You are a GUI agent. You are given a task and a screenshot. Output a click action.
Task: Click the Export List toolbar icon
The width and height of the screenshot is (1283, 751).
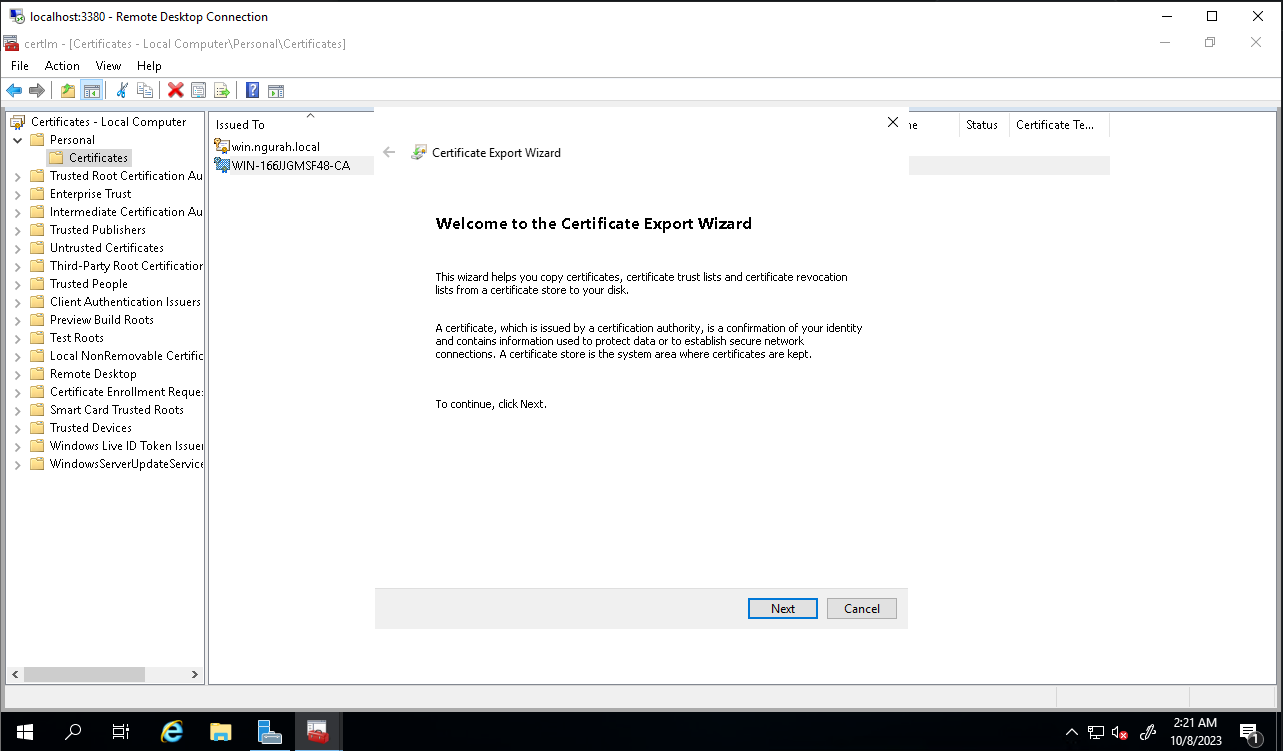coord(222,91)
